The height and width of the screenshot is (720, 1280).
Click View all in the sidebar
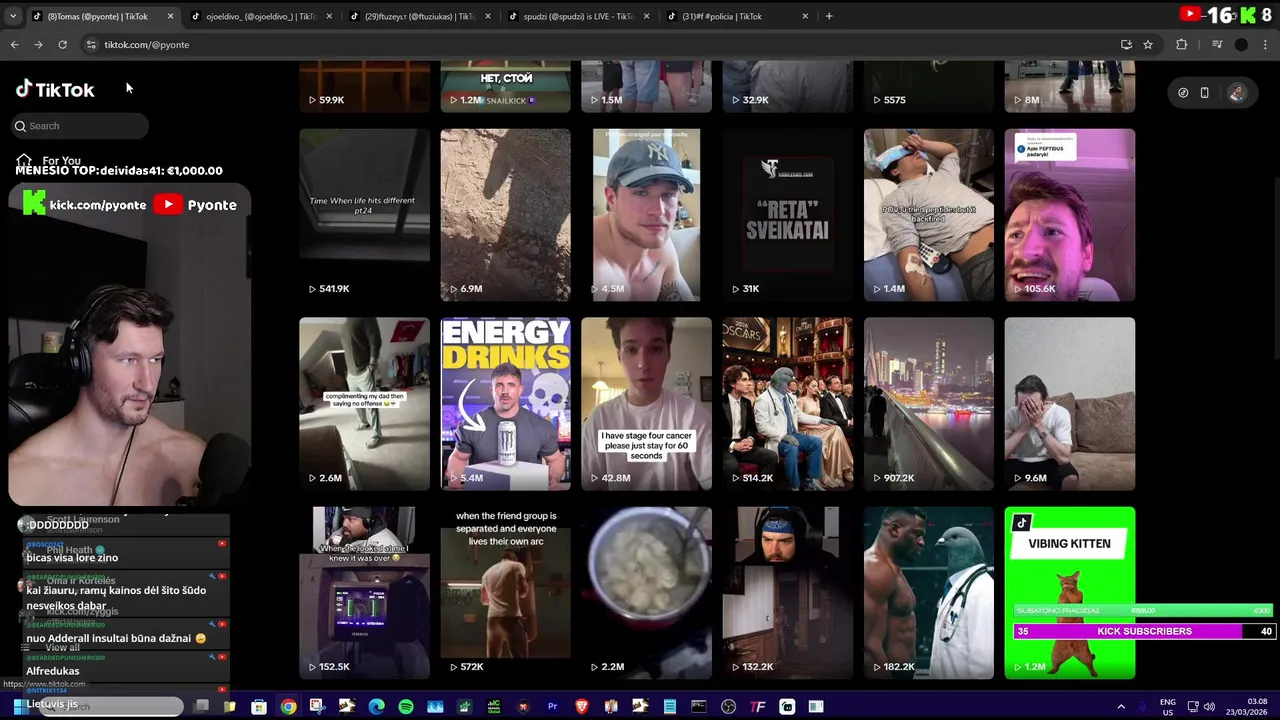[62, 647]
